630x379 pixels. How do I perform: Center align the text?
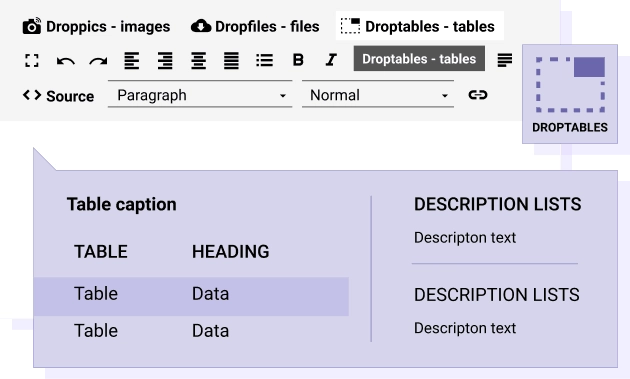point(198,61)
